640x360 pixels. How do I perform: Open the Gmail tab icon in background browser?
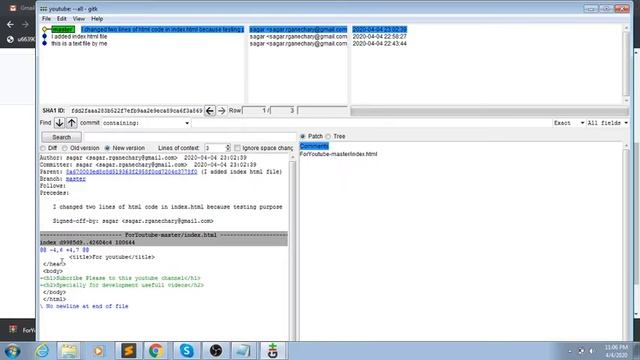(13, 8)
